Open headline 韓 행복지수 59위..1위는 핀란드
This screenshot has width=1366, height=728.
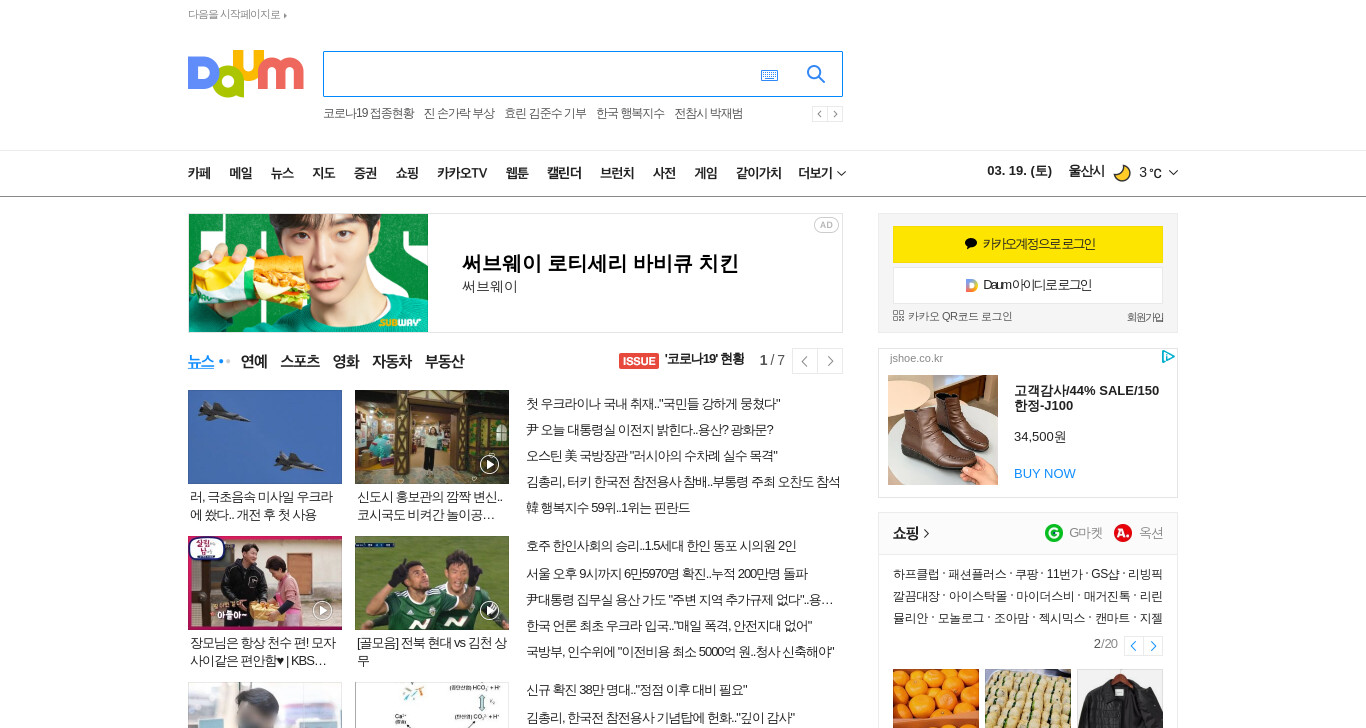608,508
